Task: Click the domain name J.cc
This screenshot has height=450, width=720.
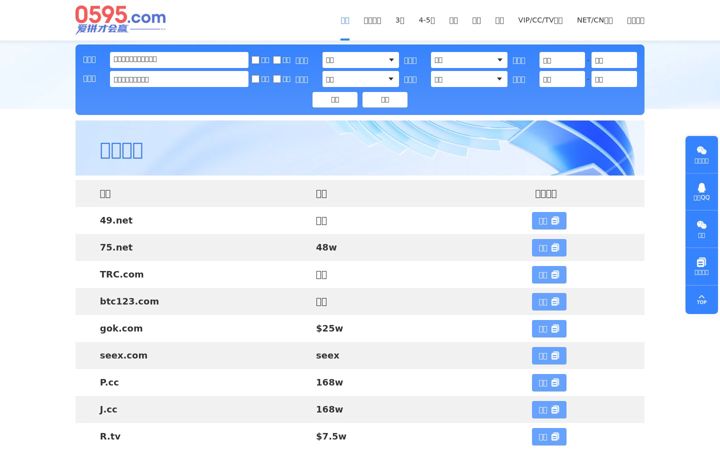Action: point(108,410)
